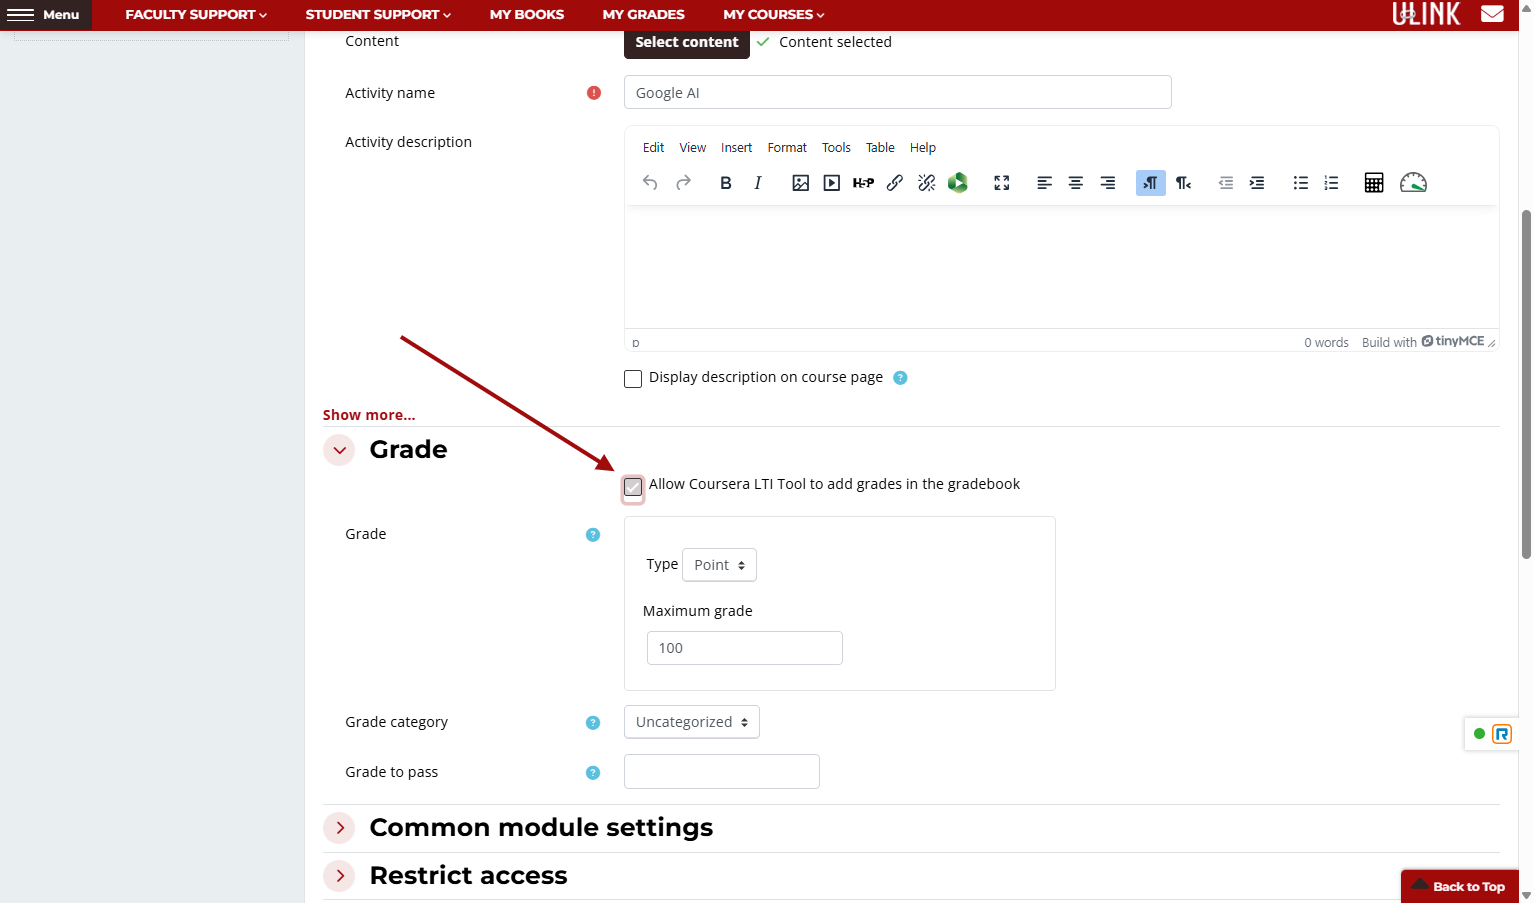Click the Undo icon in editor toolbar

coord(650,183)
